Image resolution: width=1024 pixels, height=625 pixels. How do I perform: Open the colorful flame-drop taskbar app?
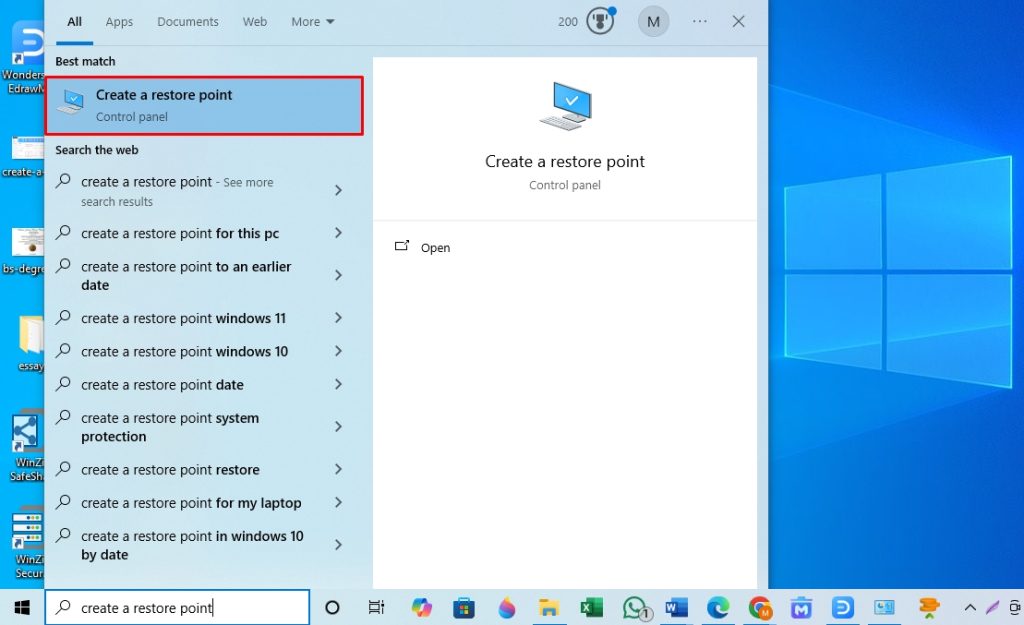pos(507,608)
